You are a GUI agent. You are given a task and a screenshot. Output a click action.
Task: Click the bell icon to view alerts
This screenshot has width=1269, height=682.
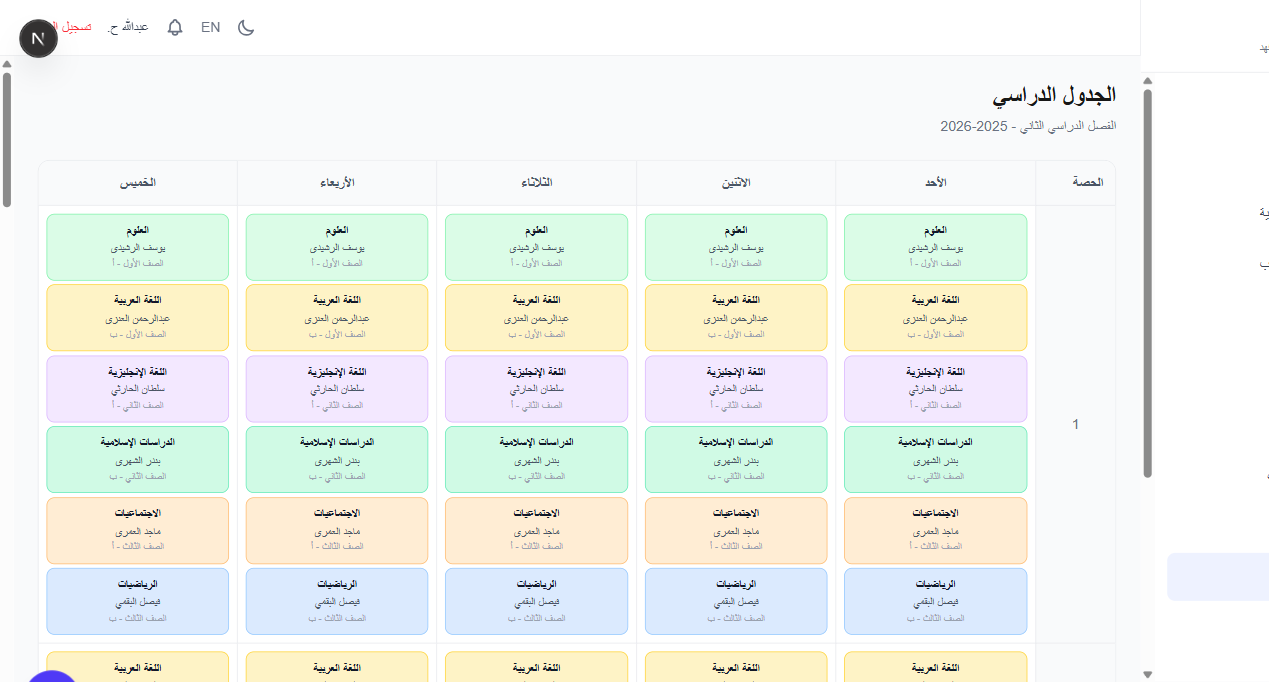pyautogui.click(x=175, y=27)
